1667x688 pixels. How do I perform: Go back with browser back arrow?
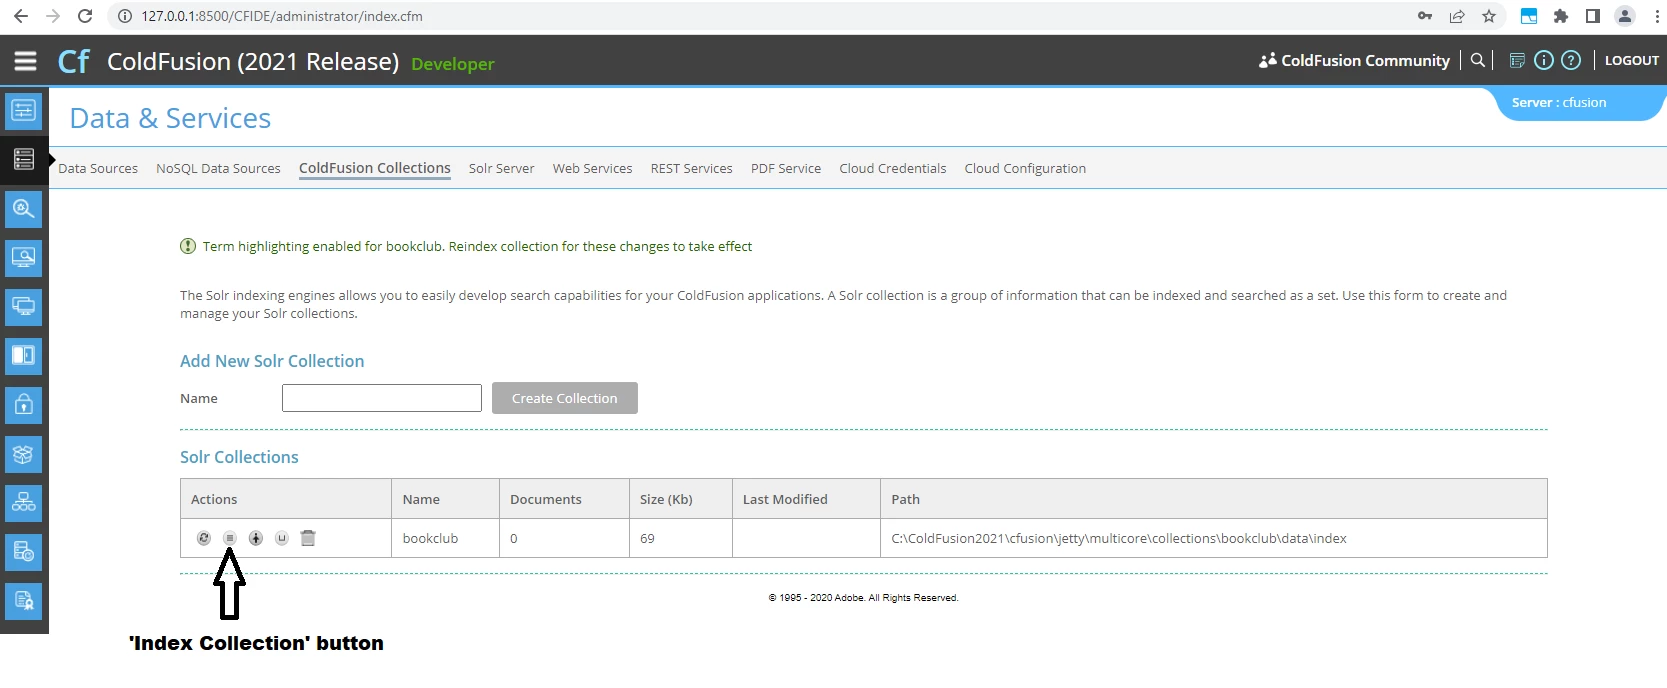tap(21, 16)
